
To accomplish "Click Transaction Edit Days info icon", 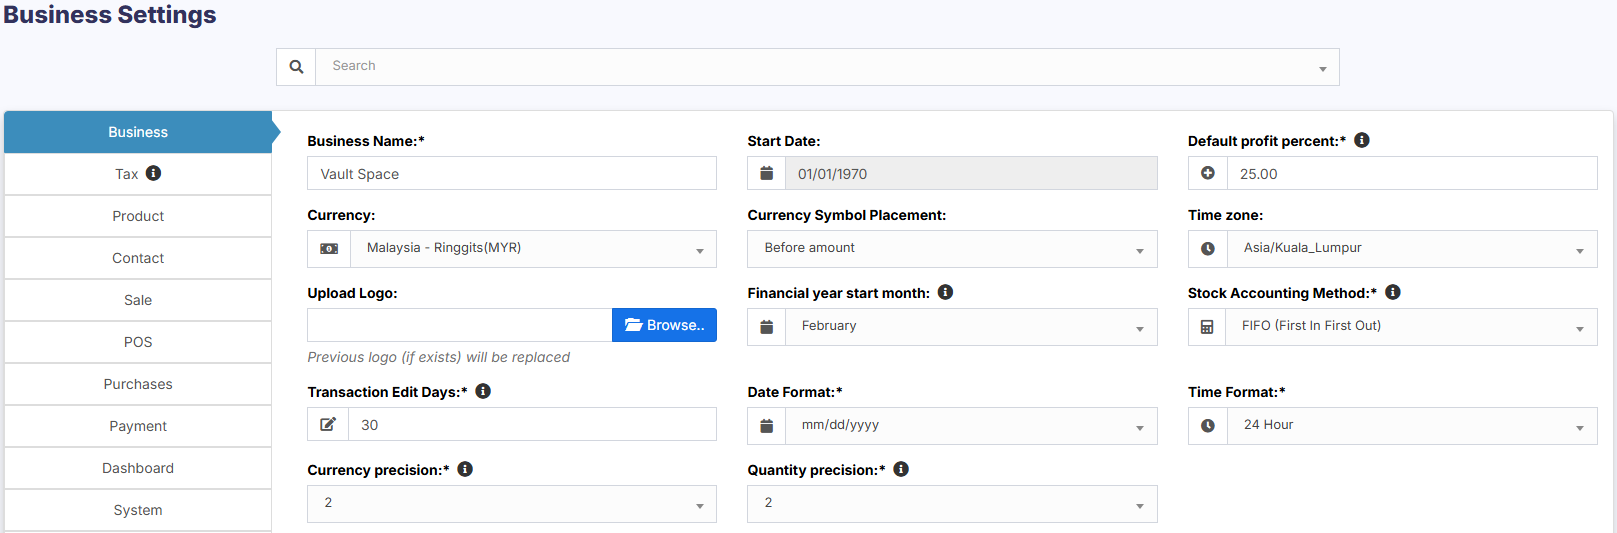I will tap(483, 392).
